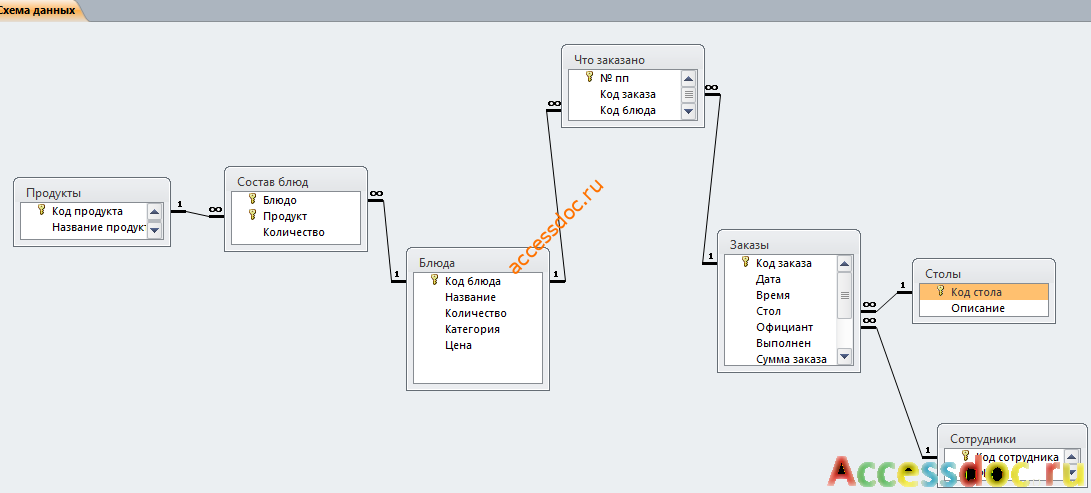1091x493 pixels.
Task: Click scroll-down arrow in Что заказано table
Action: (688, 111)
